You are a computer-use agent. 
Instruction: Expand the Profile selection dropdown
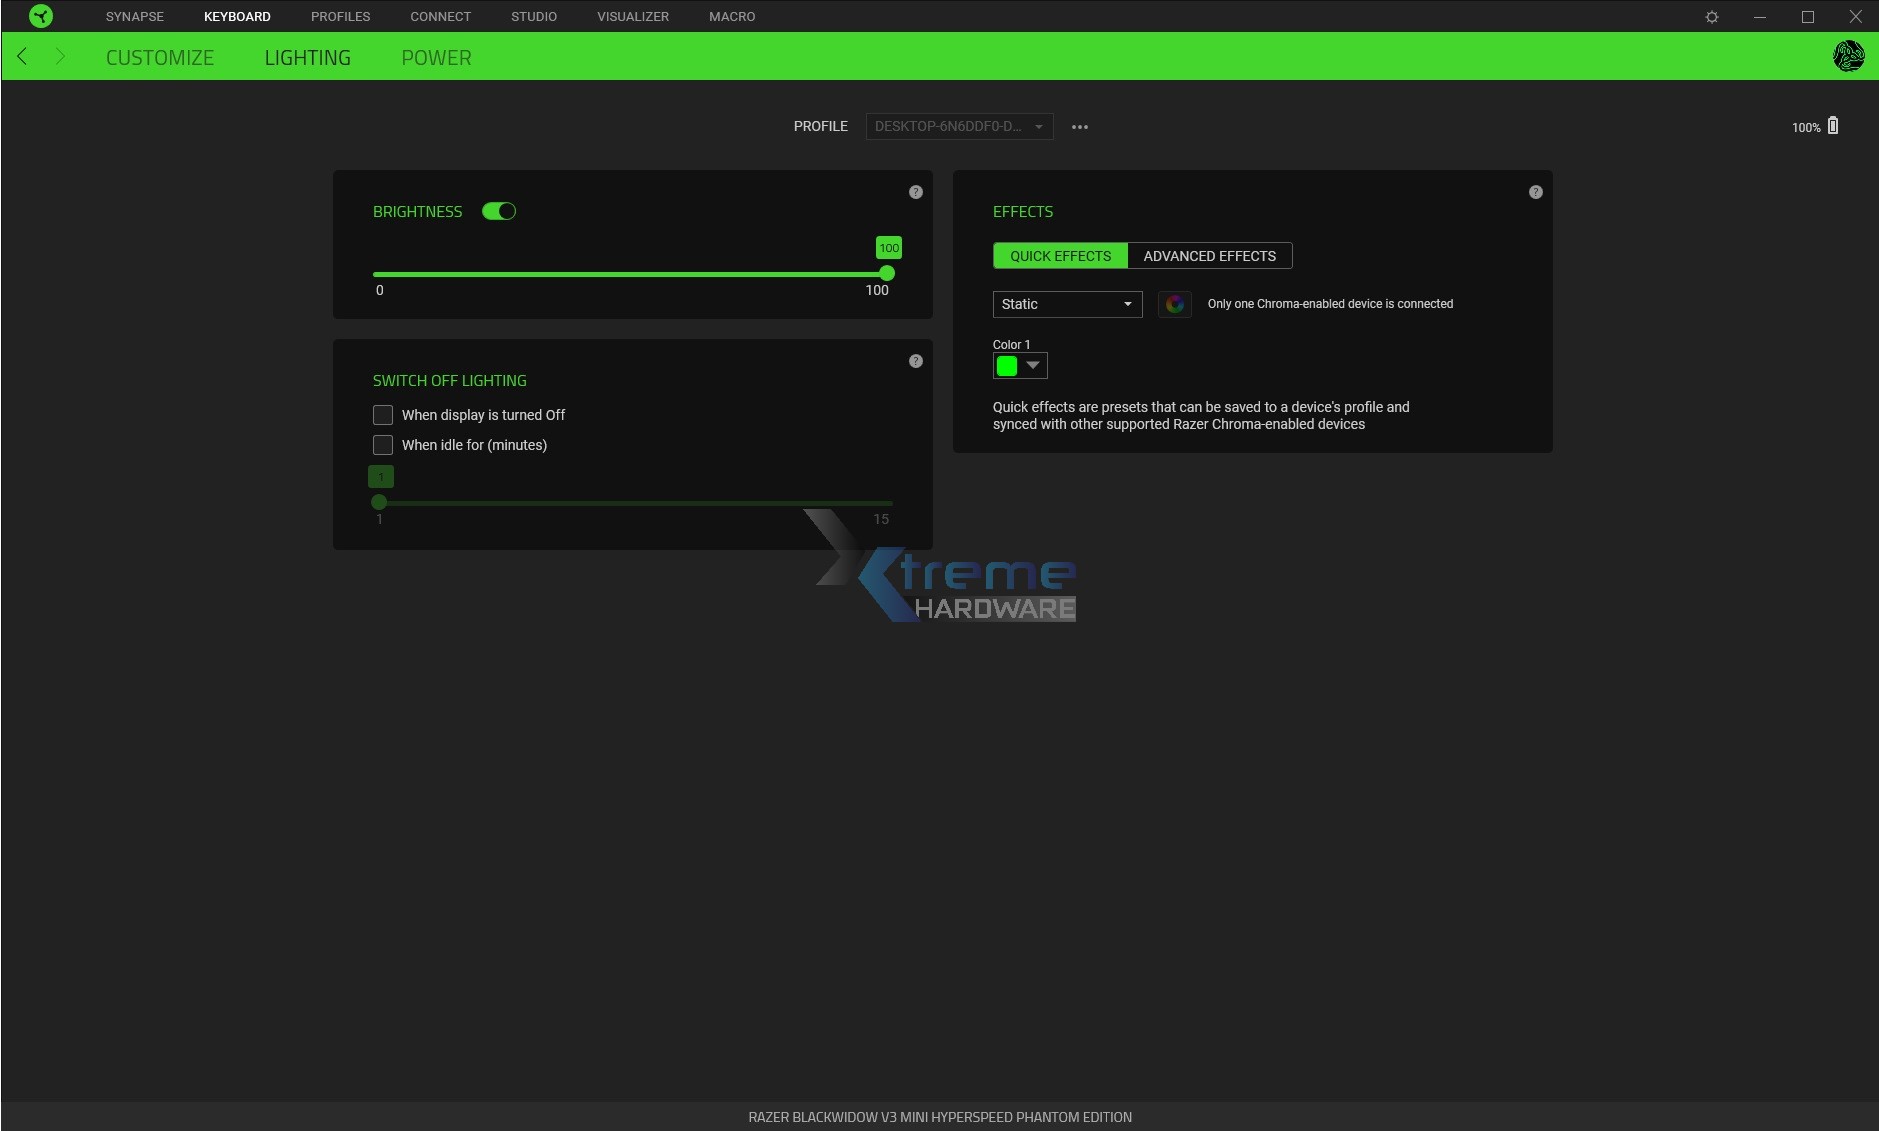tap(958, 126)
